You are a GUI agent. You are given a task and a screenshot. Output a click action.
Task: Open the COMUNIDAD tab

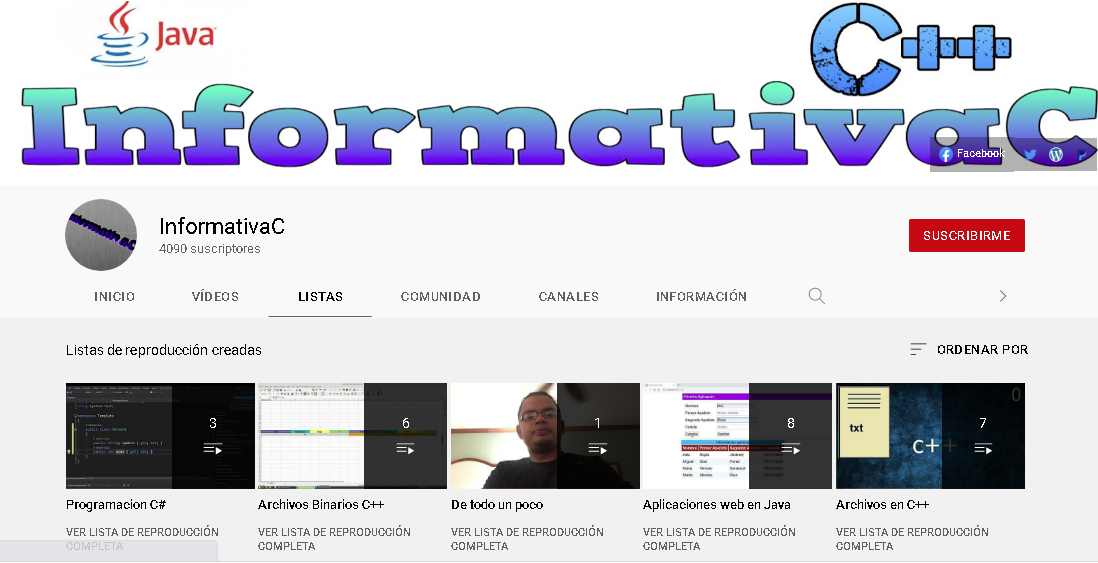click(440, 296)
